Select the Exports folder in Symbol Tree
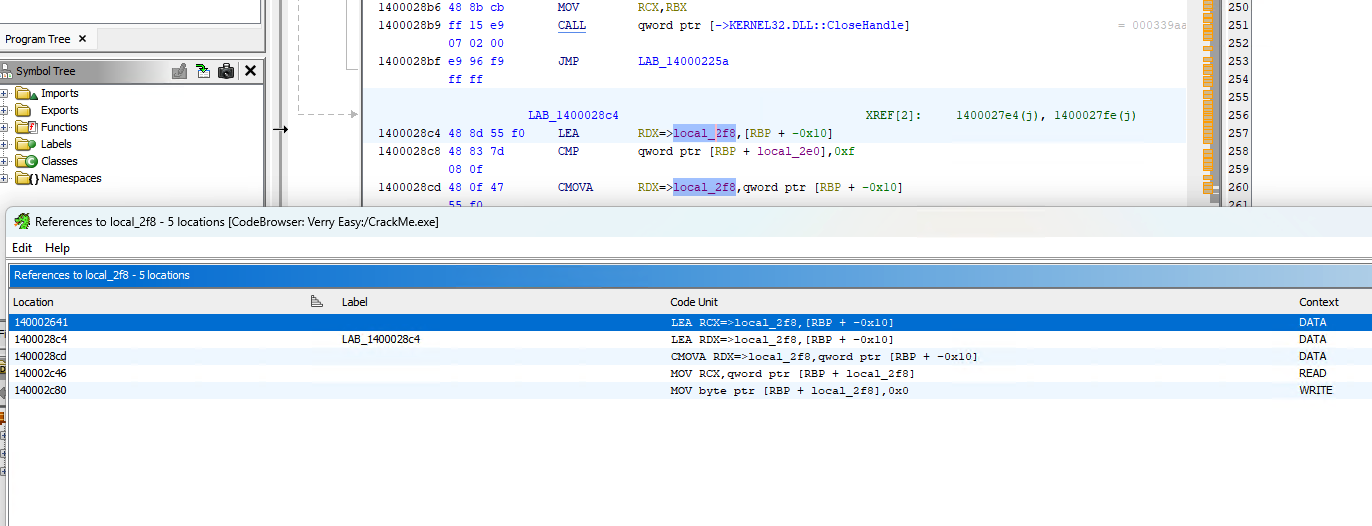1372x526 pixels. (59, 111)
